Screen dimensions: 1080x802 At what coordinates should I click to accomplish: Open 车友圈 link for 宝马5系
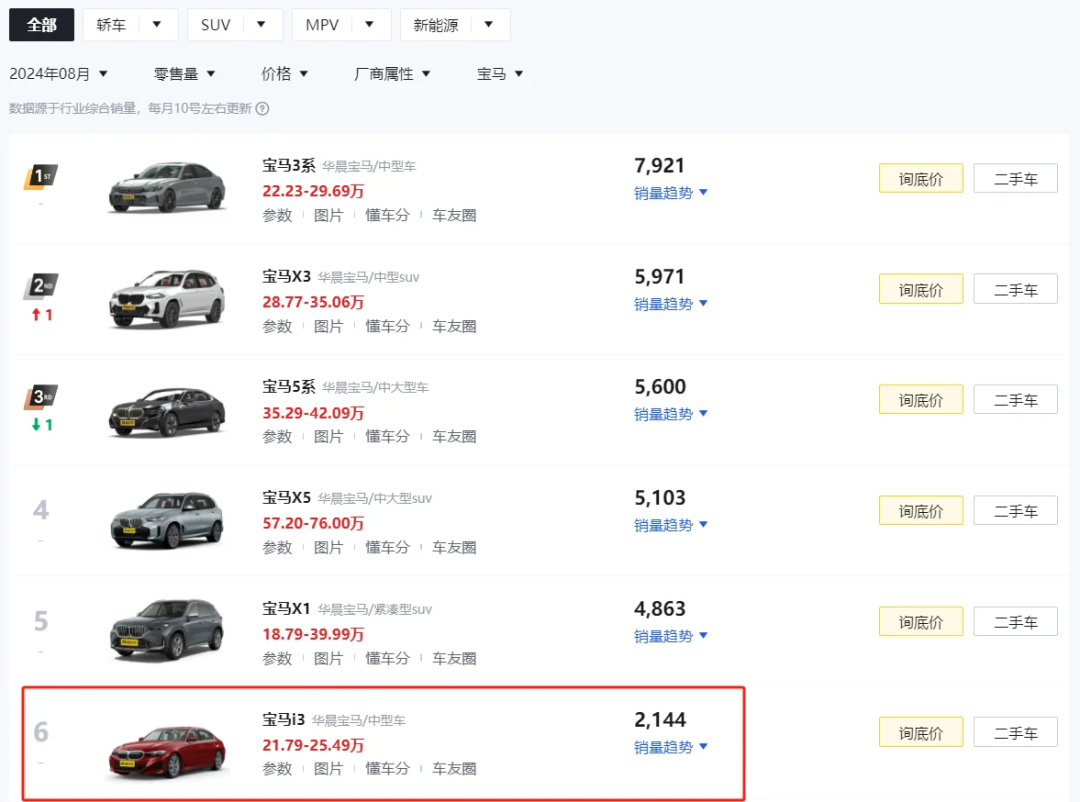454,436
